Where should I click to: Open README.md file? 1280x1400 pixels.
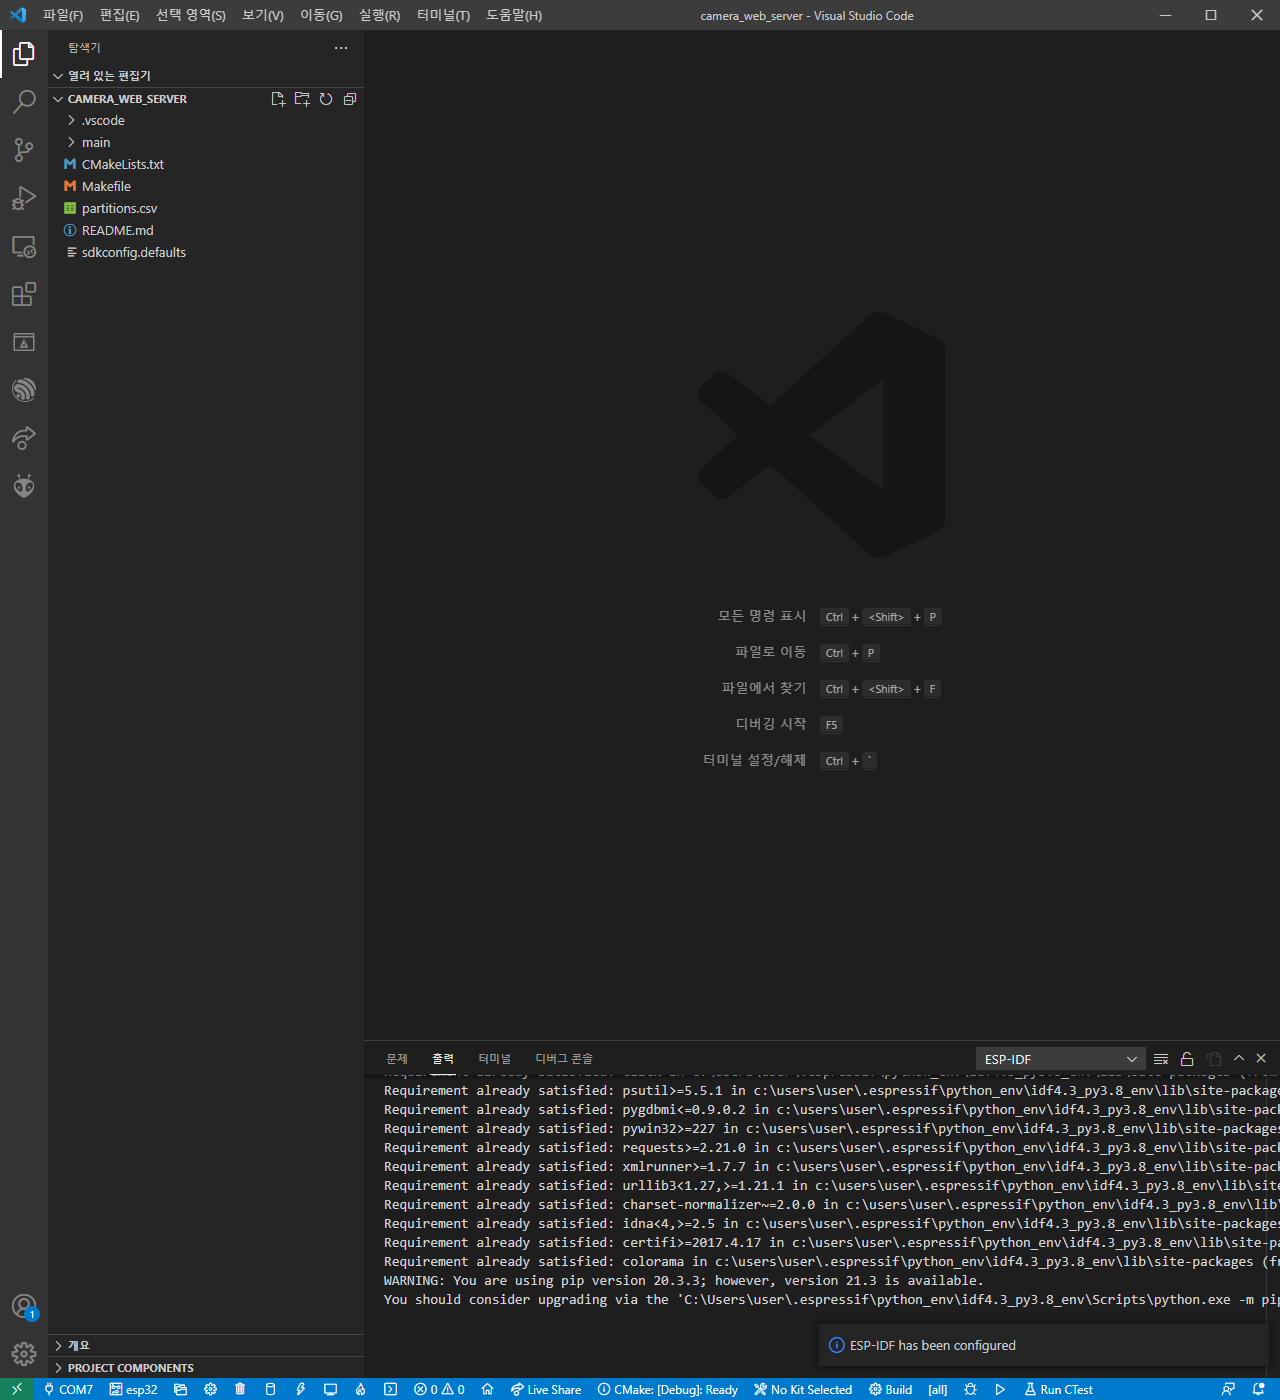pyautogui.click(x=206, y=230)
